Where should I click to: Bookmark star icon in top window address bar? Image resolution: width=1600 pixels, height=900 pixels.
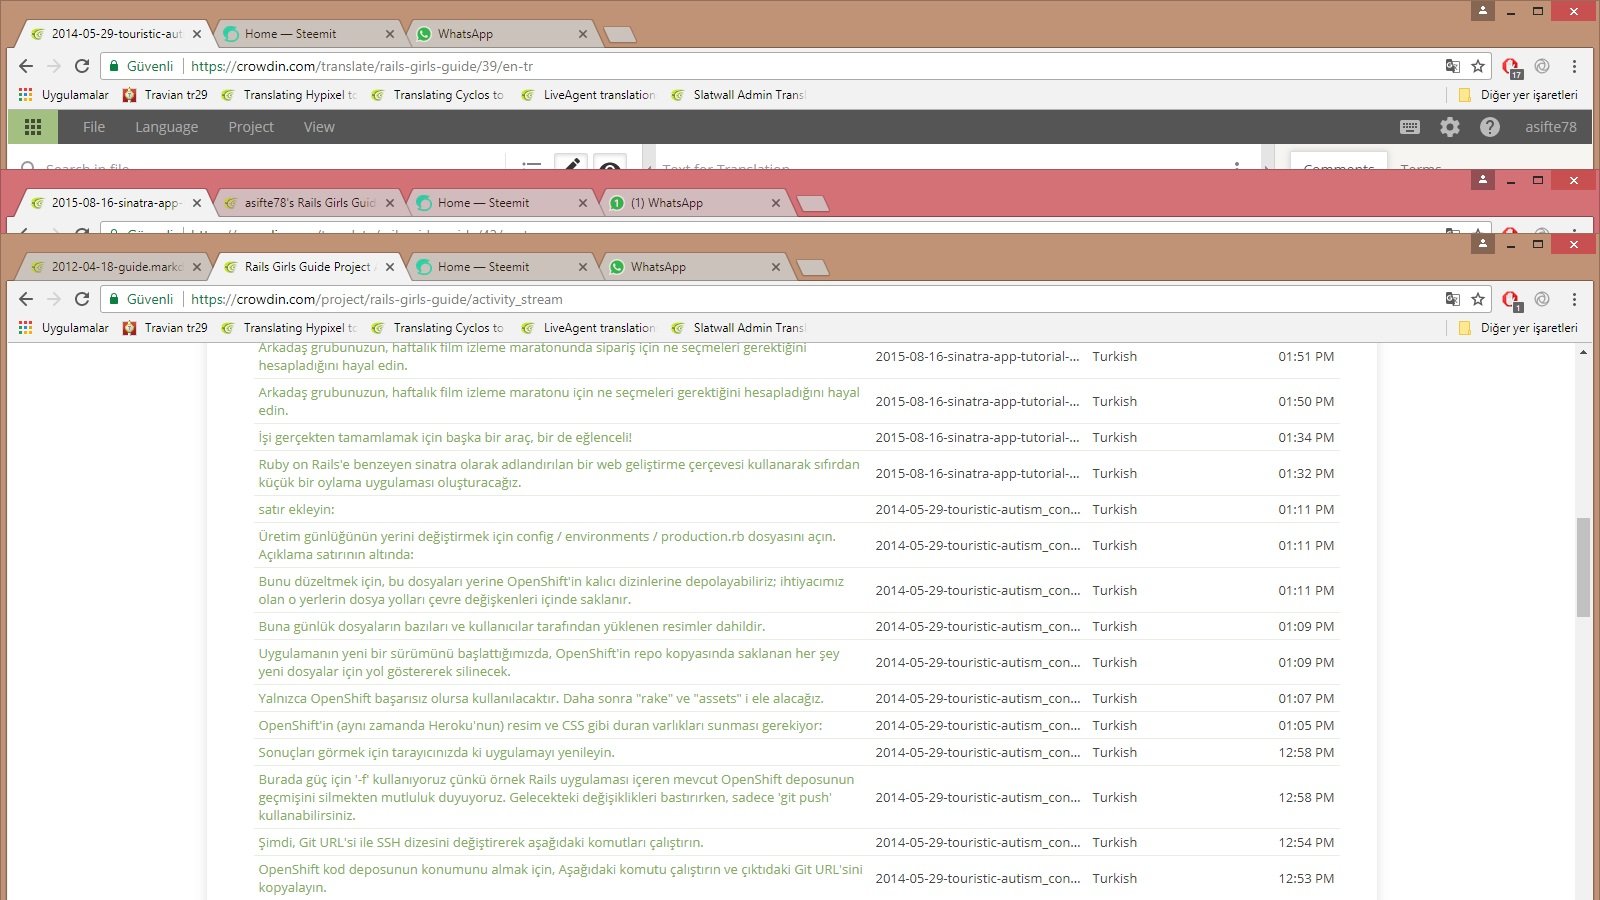click(1478, 66)
